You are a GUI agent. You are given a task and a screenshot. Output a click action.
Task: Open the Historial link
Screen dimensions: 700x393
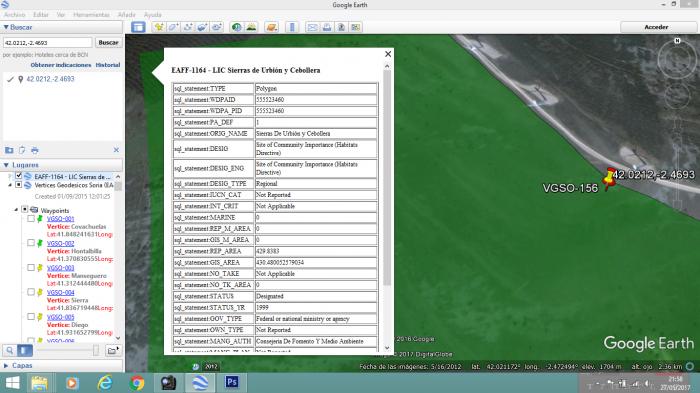(108, 65)
